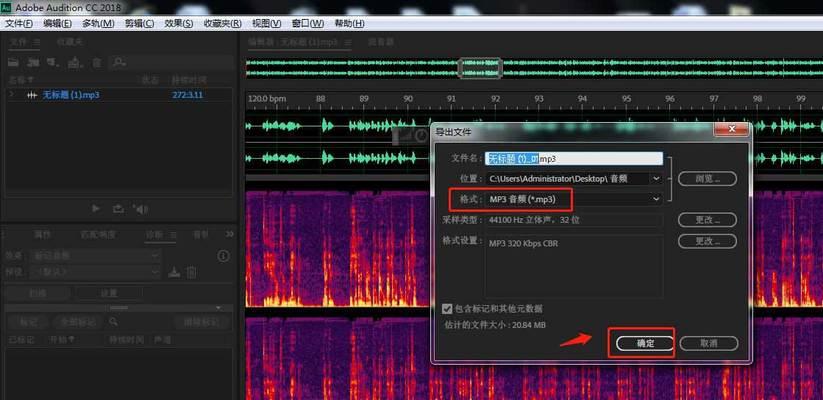
Task: Open the 格式 MP3 音频 (*.mp3) dropdown
Action: (574, 199)
